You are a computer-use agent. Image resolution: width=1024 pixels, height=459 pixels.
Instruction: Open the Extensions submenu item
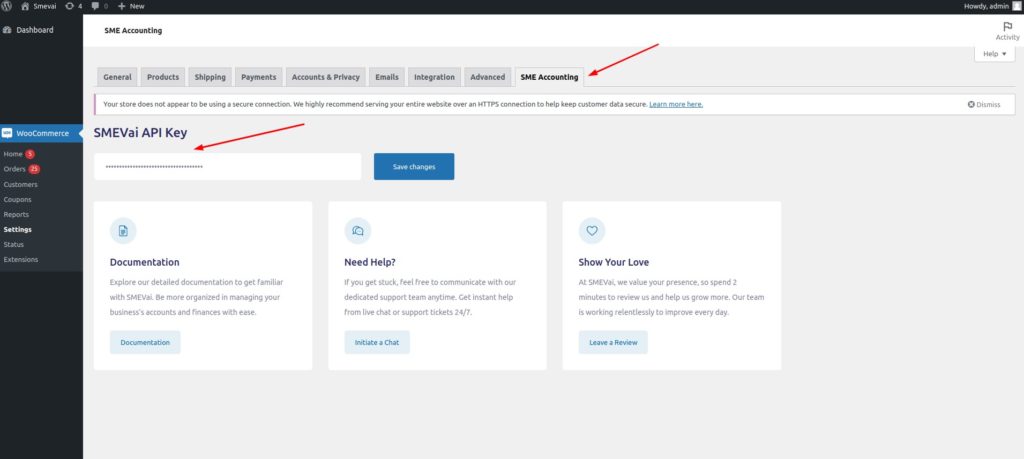click(21, 259)
